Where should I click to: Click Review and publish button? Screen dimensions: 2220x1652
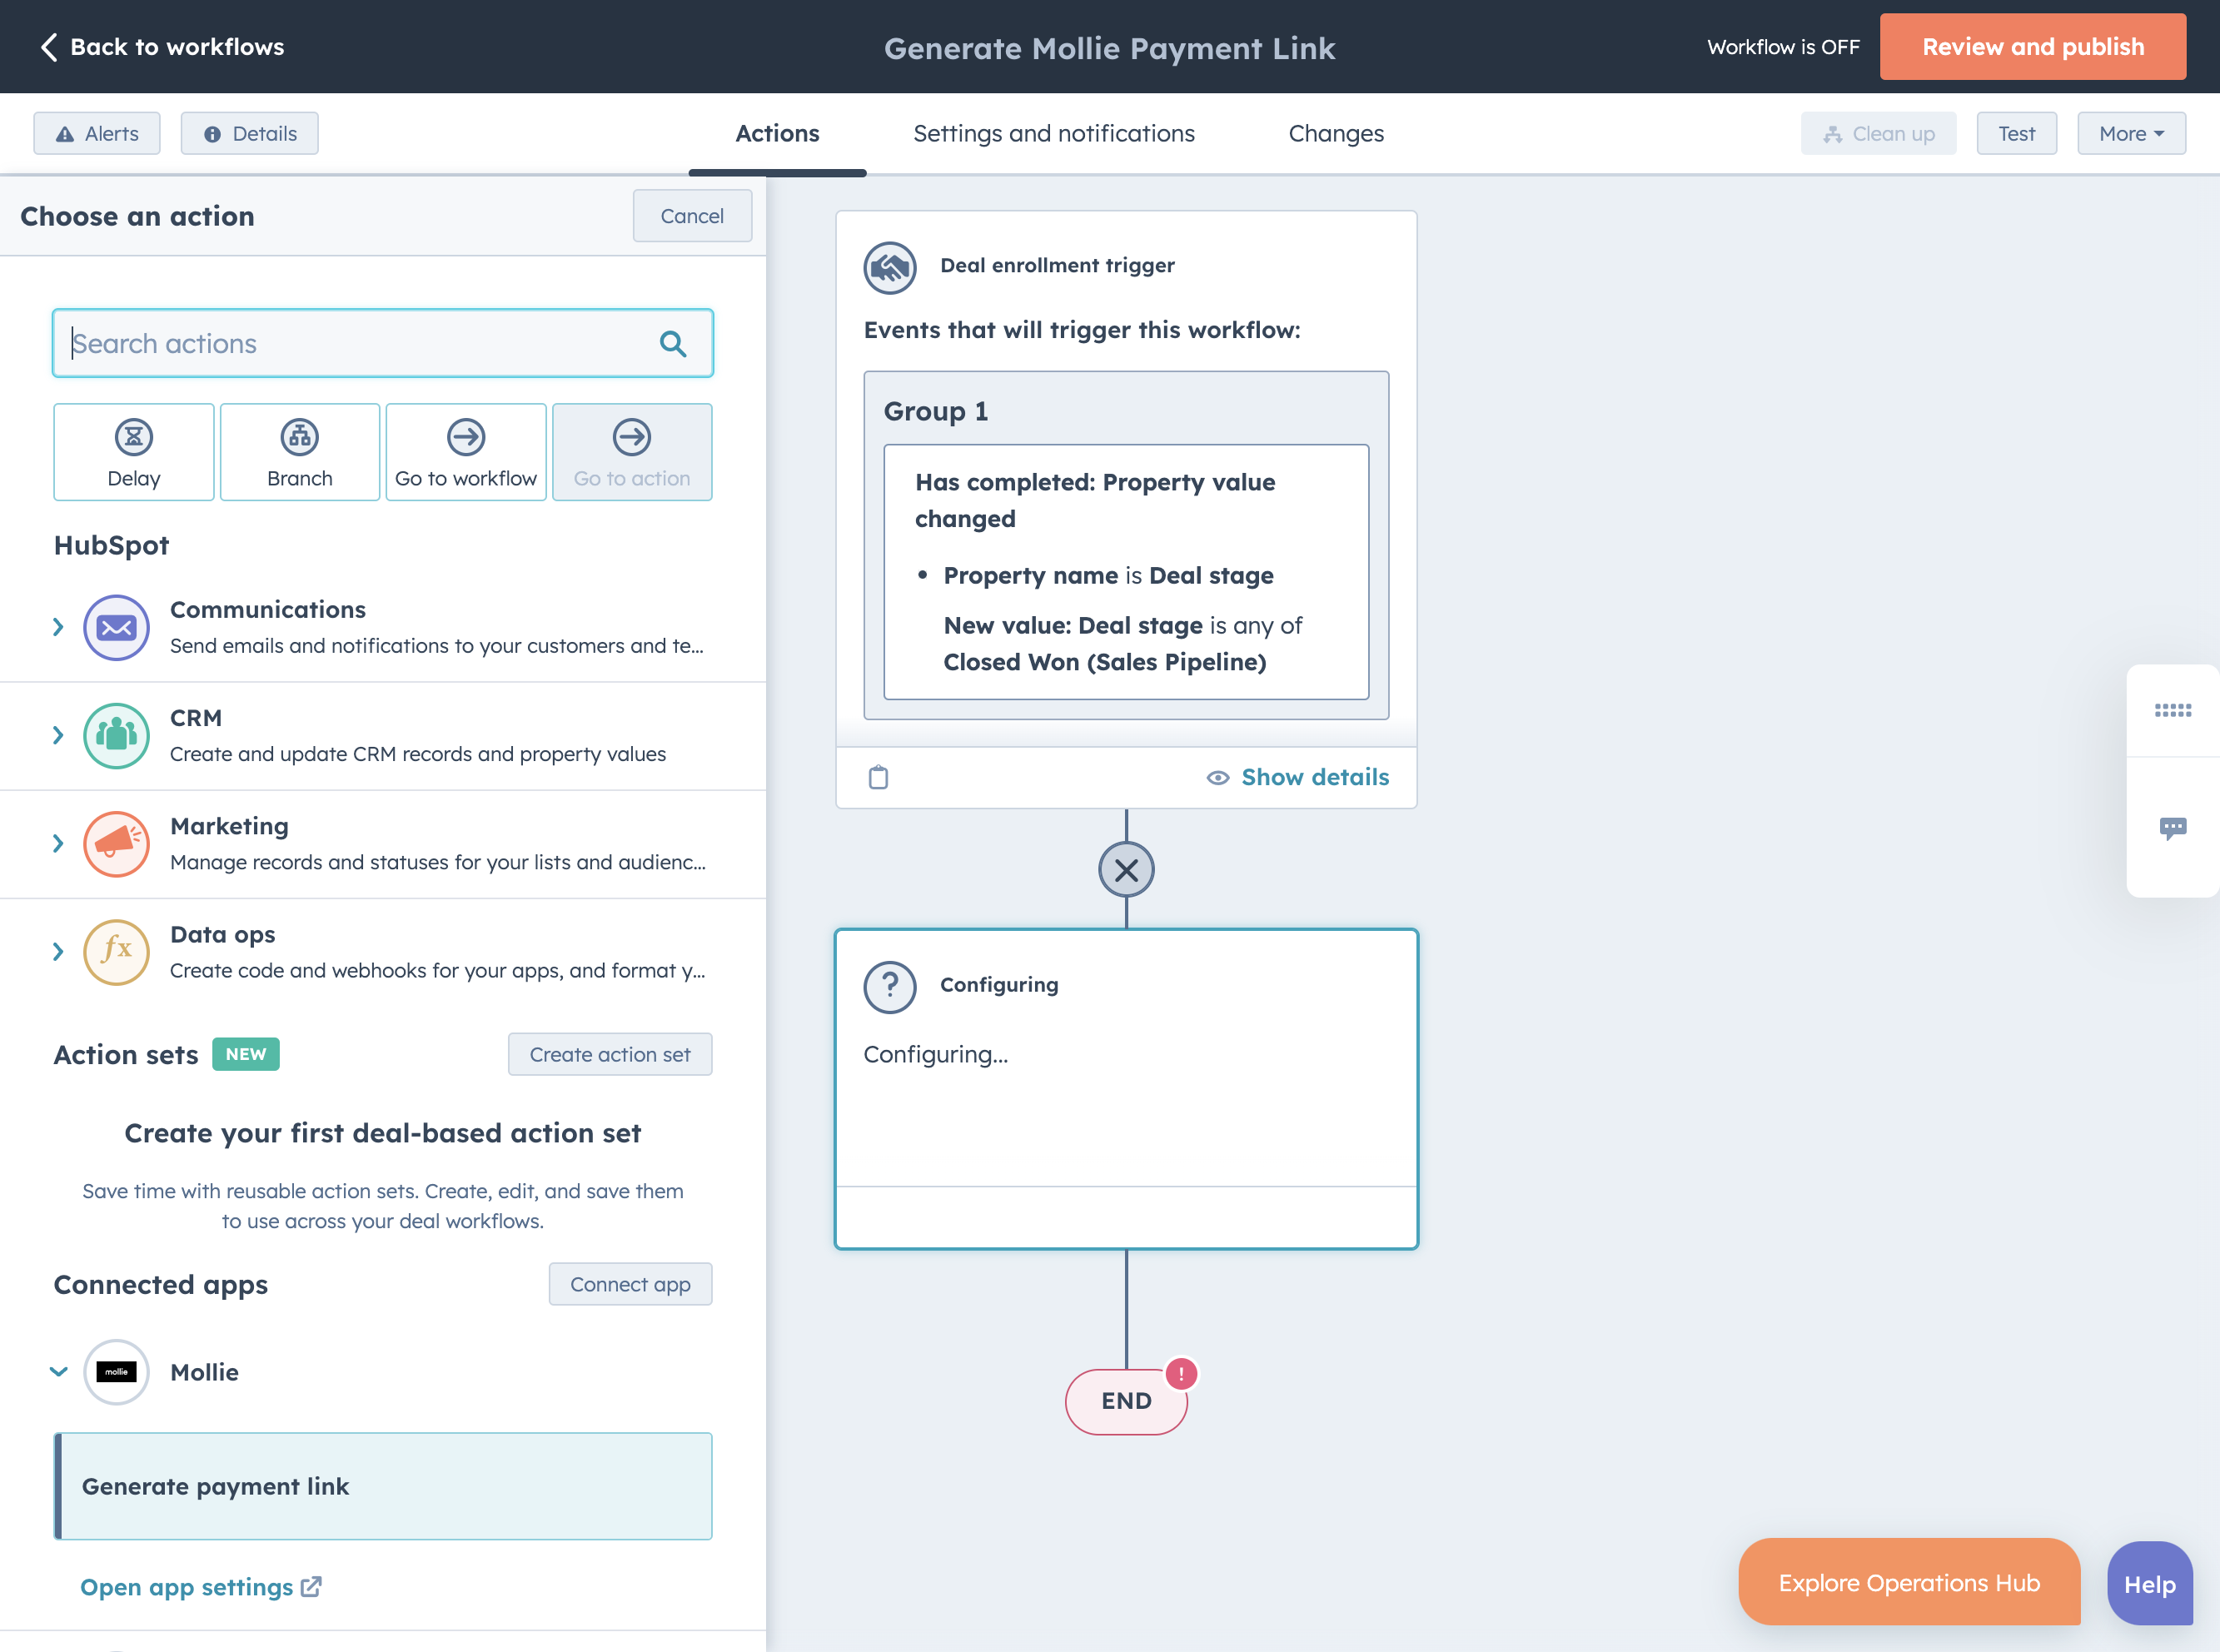2032,47
